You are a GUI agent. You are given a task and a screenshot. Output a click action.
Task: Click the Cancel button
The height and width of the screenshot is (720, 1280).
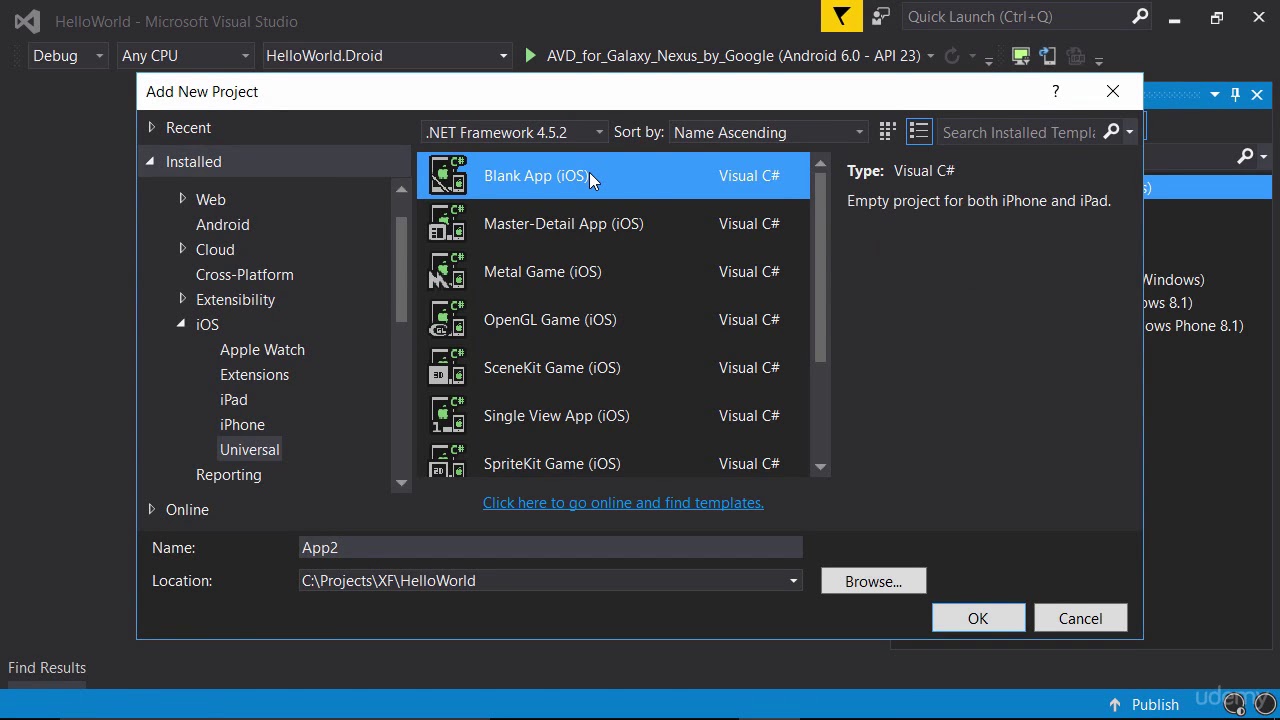(x=1080, y=618)
